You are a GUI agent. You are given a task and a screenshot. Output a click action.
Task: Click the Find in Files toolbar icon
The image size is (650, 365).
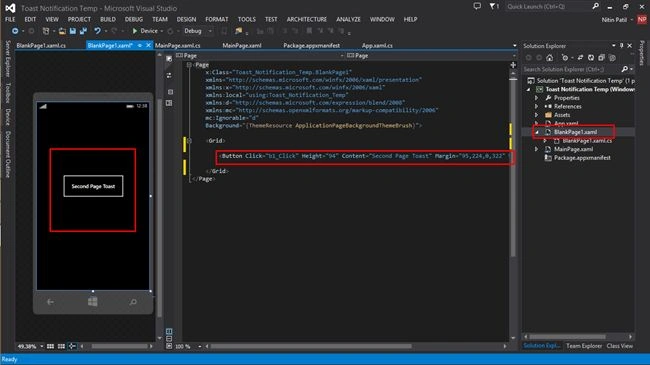click(238, 31)
